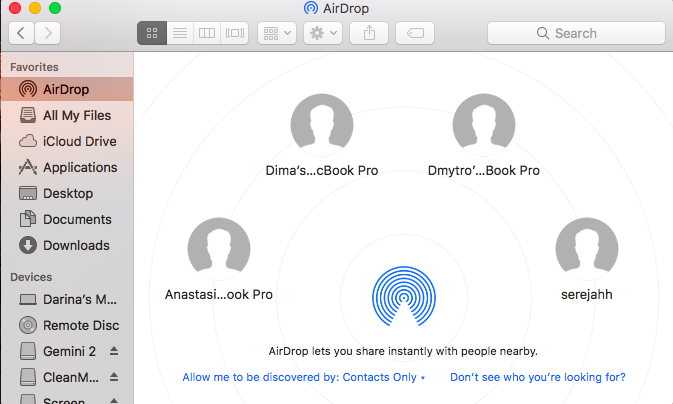The width and height of the screenshot is (673, 404).
Task: Select the Dmytro'...Book Pro avatar
Action: 484,125
